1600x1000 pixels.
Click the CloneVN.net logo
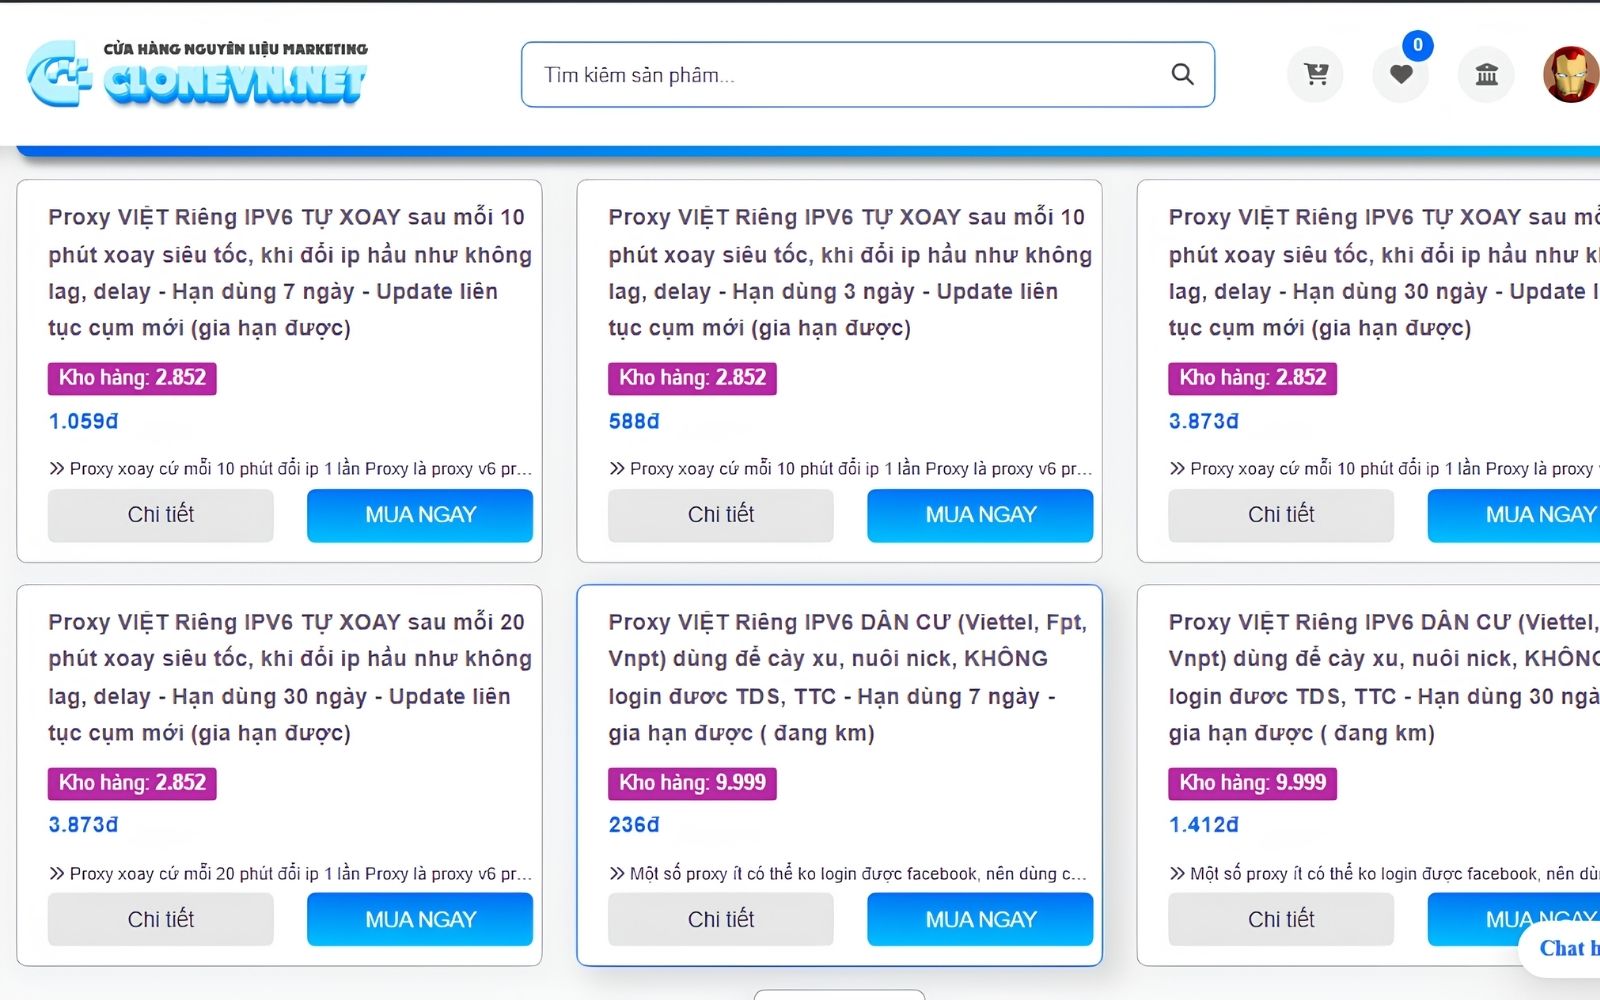coord(197,74)
